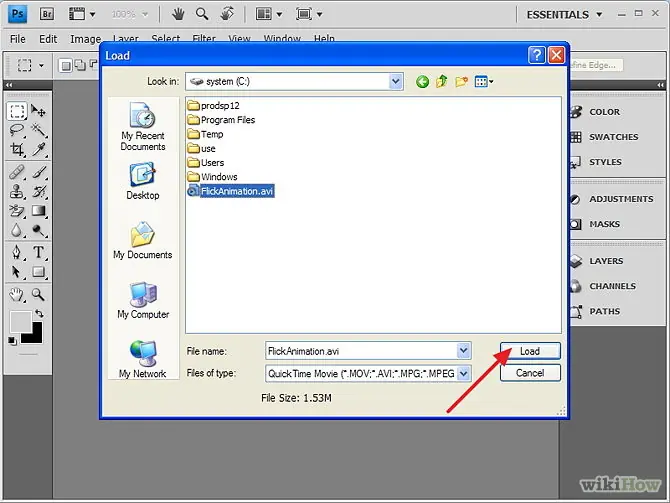Swap foreground and background colors
Image resolution: width=670 pixels, height=503 pixels.
[39, 313]
